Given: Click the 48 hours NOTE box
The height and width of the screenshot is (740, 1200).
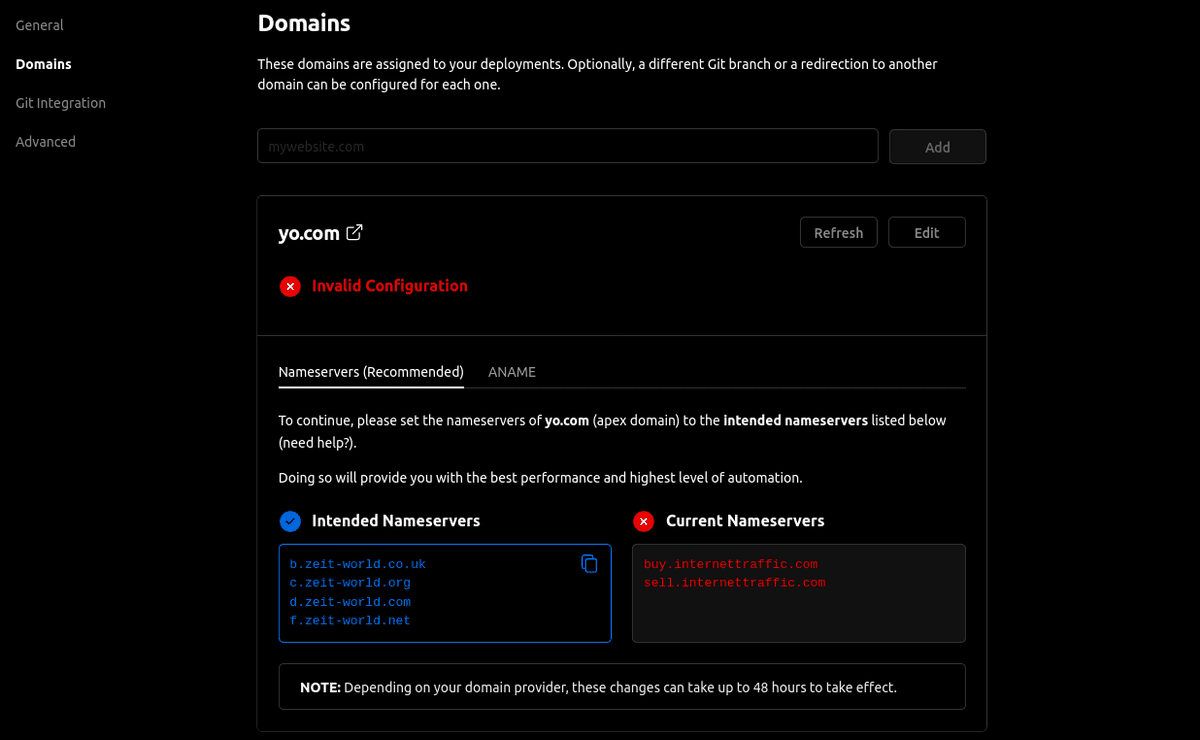Looking at the screenshot, I should pos(622,687).
